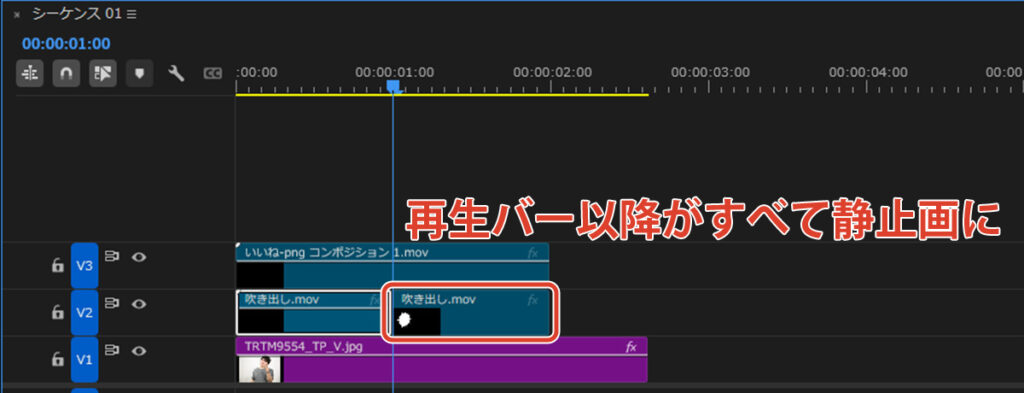This screenshot has height=393, width=1024.
Task: Add a marker with marker icon
Action: click(139, 74)
